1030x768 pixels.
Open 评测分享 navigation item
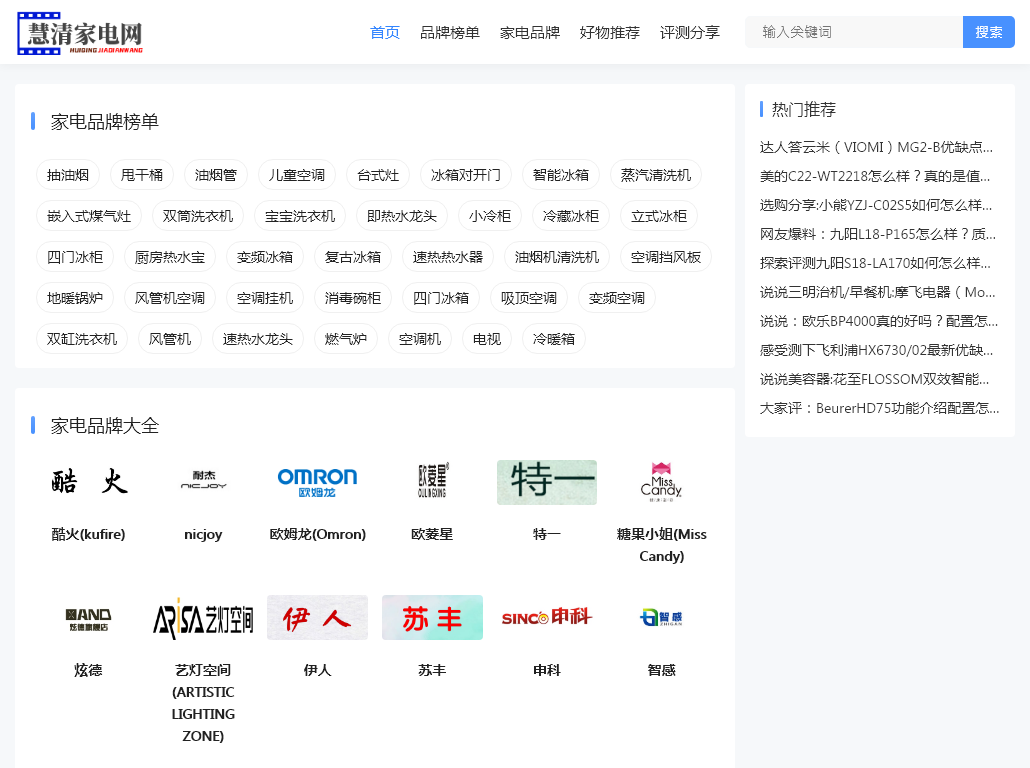click(x=690, y=32)
